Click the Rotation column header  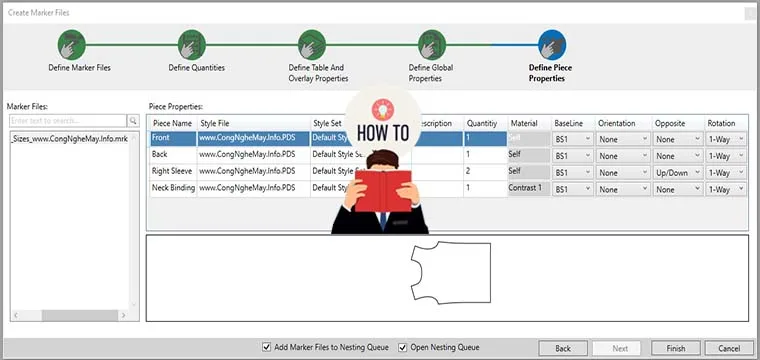tap(726, 123)
